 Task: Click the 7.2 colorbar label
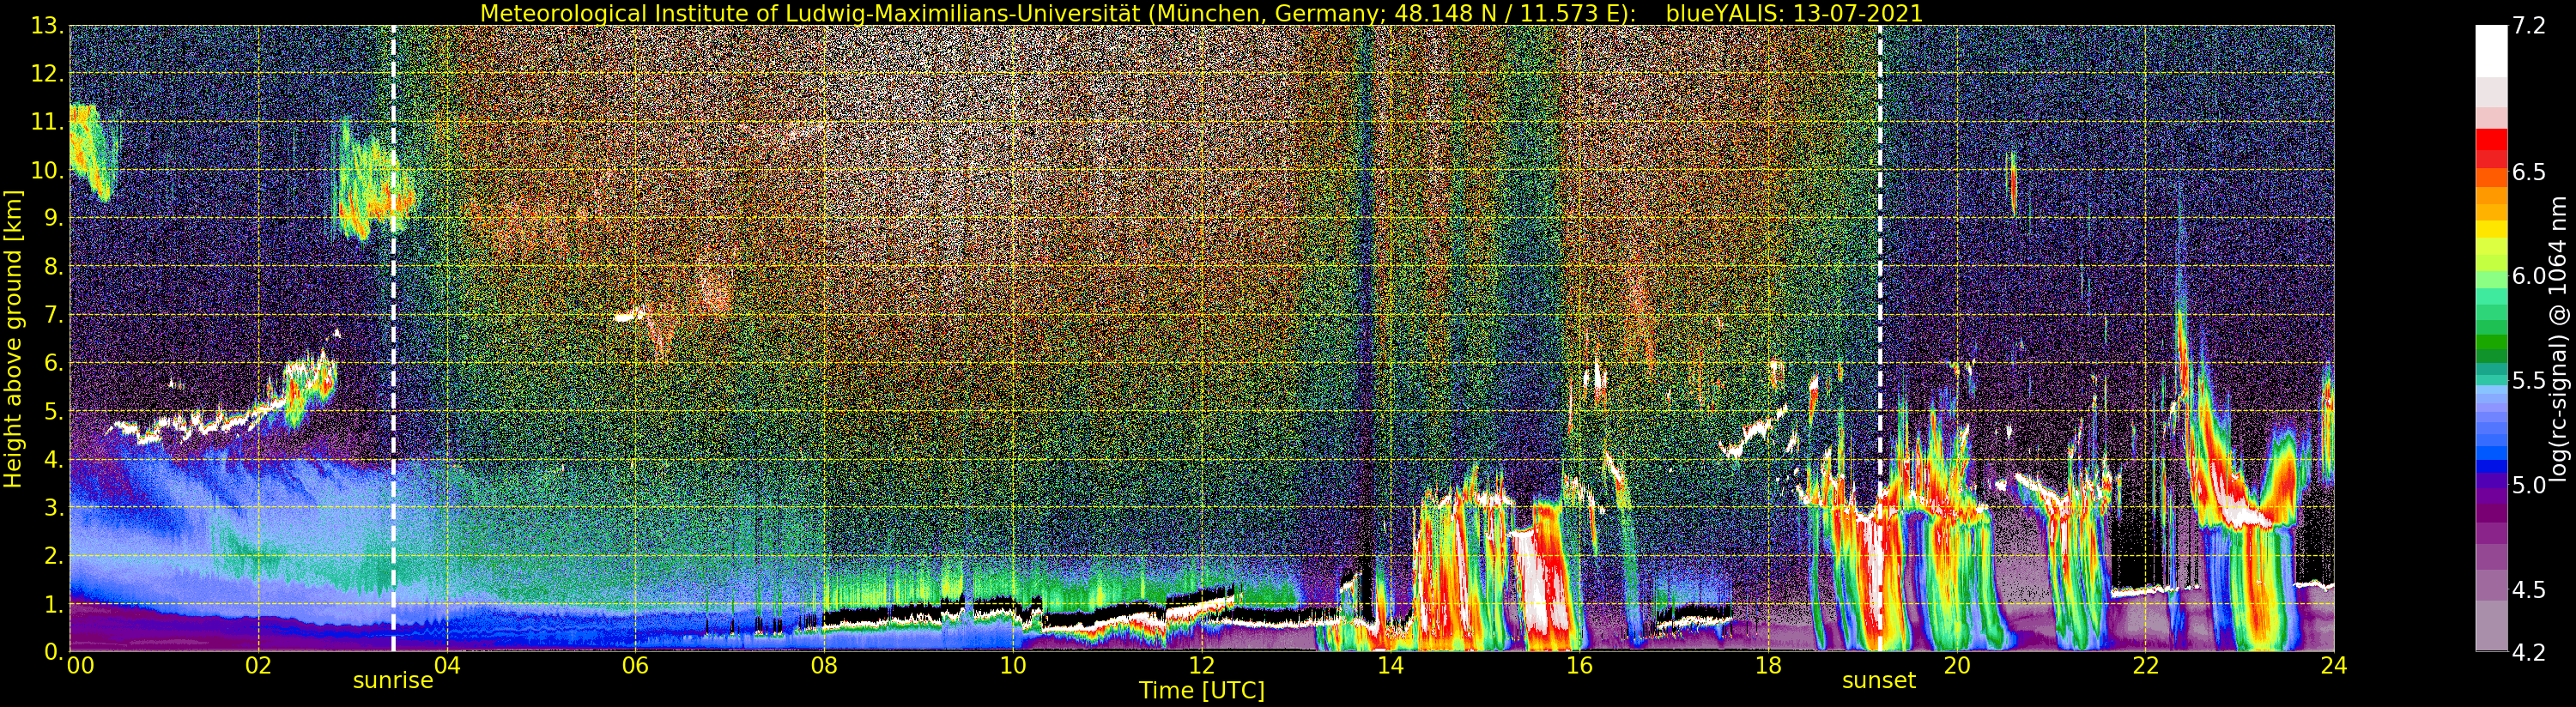click(x=2529, y=26)
